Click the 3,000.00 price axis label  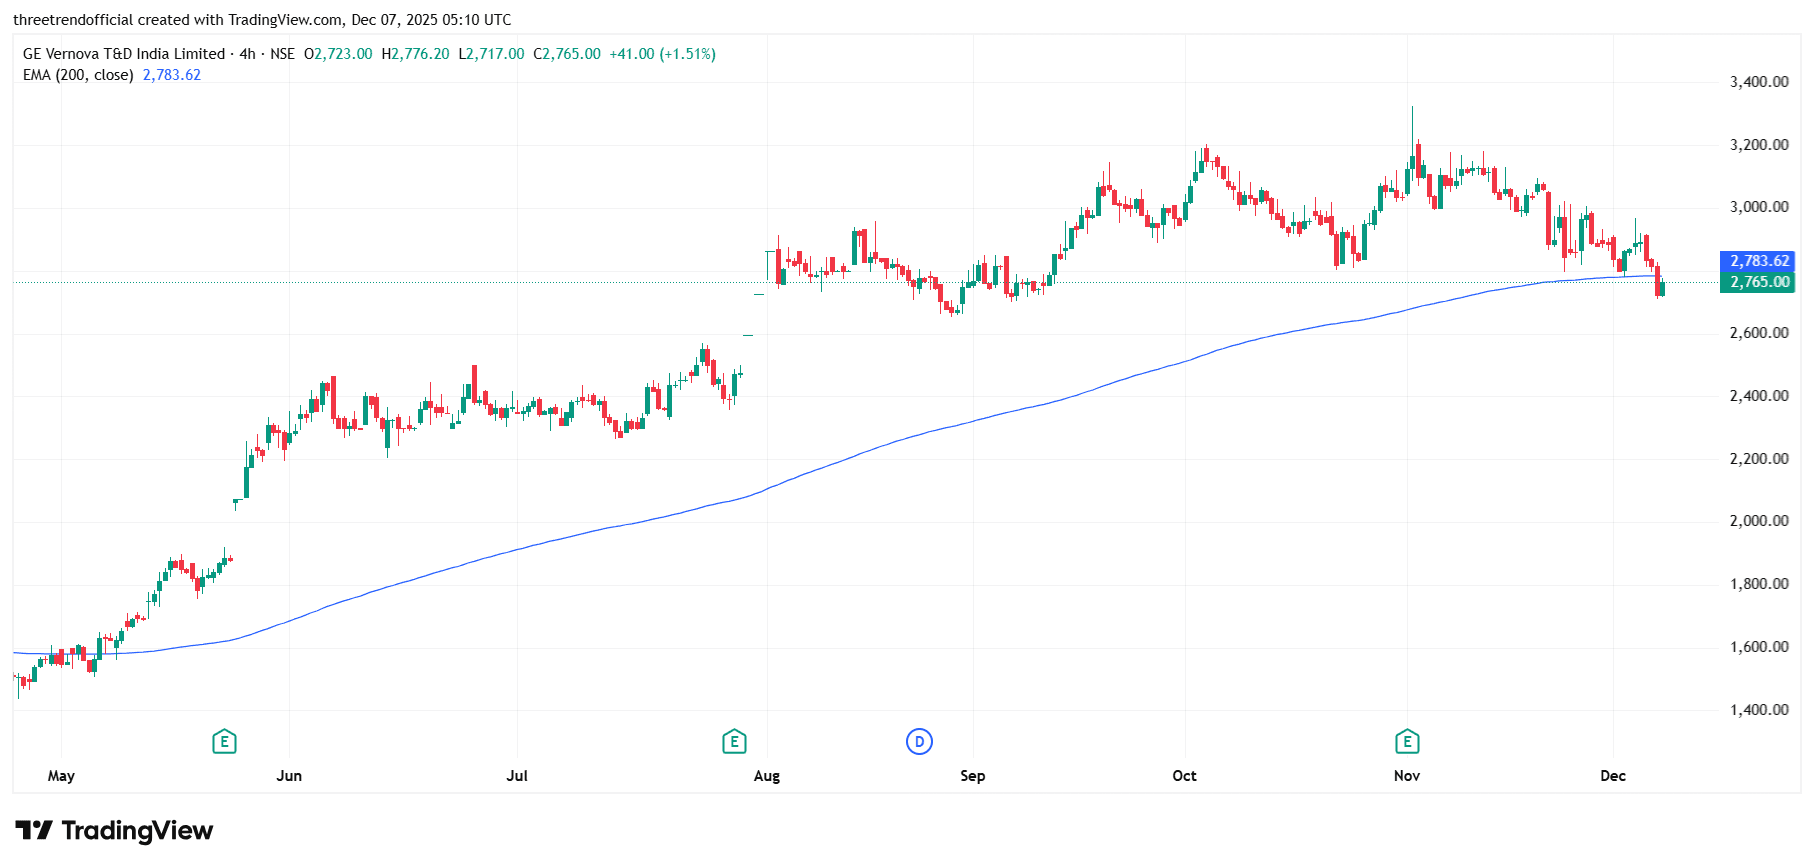(x=1759, y=207)
